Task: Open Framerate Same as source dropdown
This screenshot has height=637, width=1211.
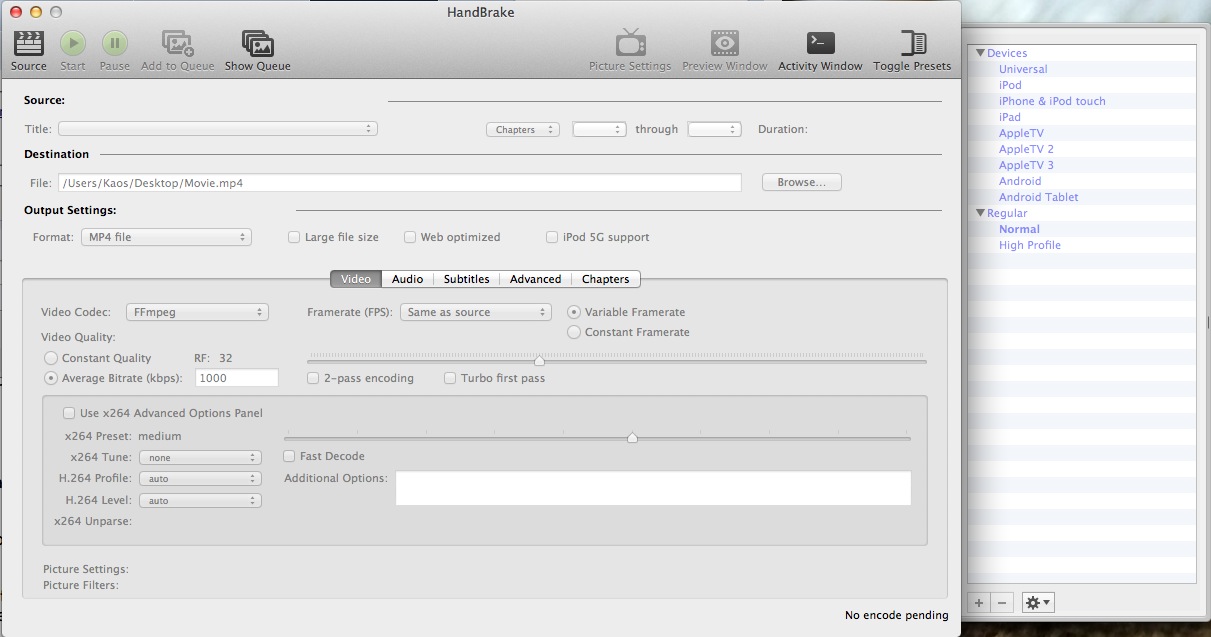Action: click(475, 312)
